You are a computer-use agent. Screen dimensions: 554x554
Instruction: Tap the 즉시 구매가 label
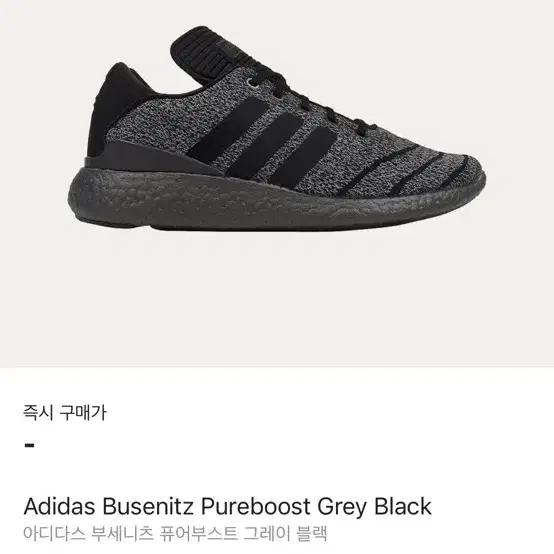pyautogui.click(x=65, y=412)
